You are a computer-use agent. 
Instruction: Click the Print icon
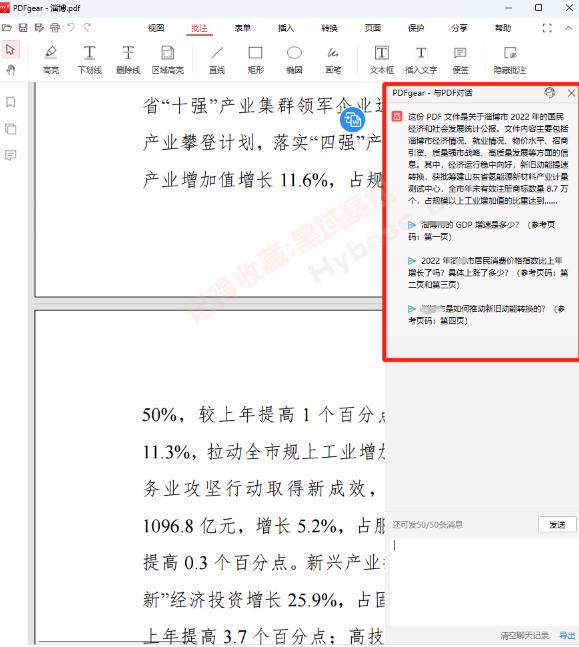click(x=55, y=28)
